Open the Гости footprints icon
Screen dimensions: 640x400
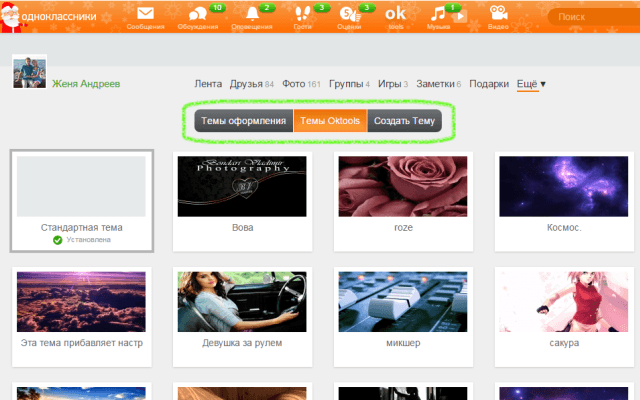coord(302,14)
